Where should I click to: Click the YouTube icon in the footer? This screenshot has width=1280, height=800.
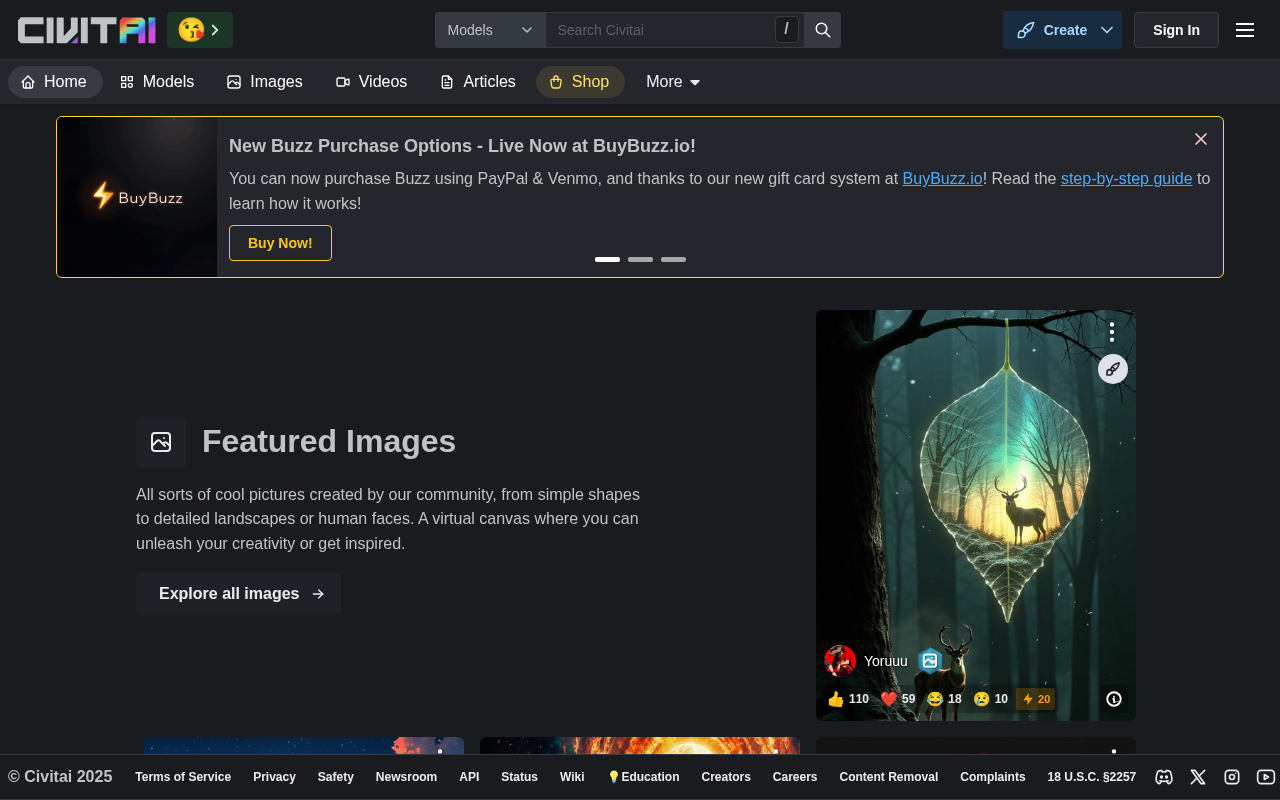(1264, 777)
